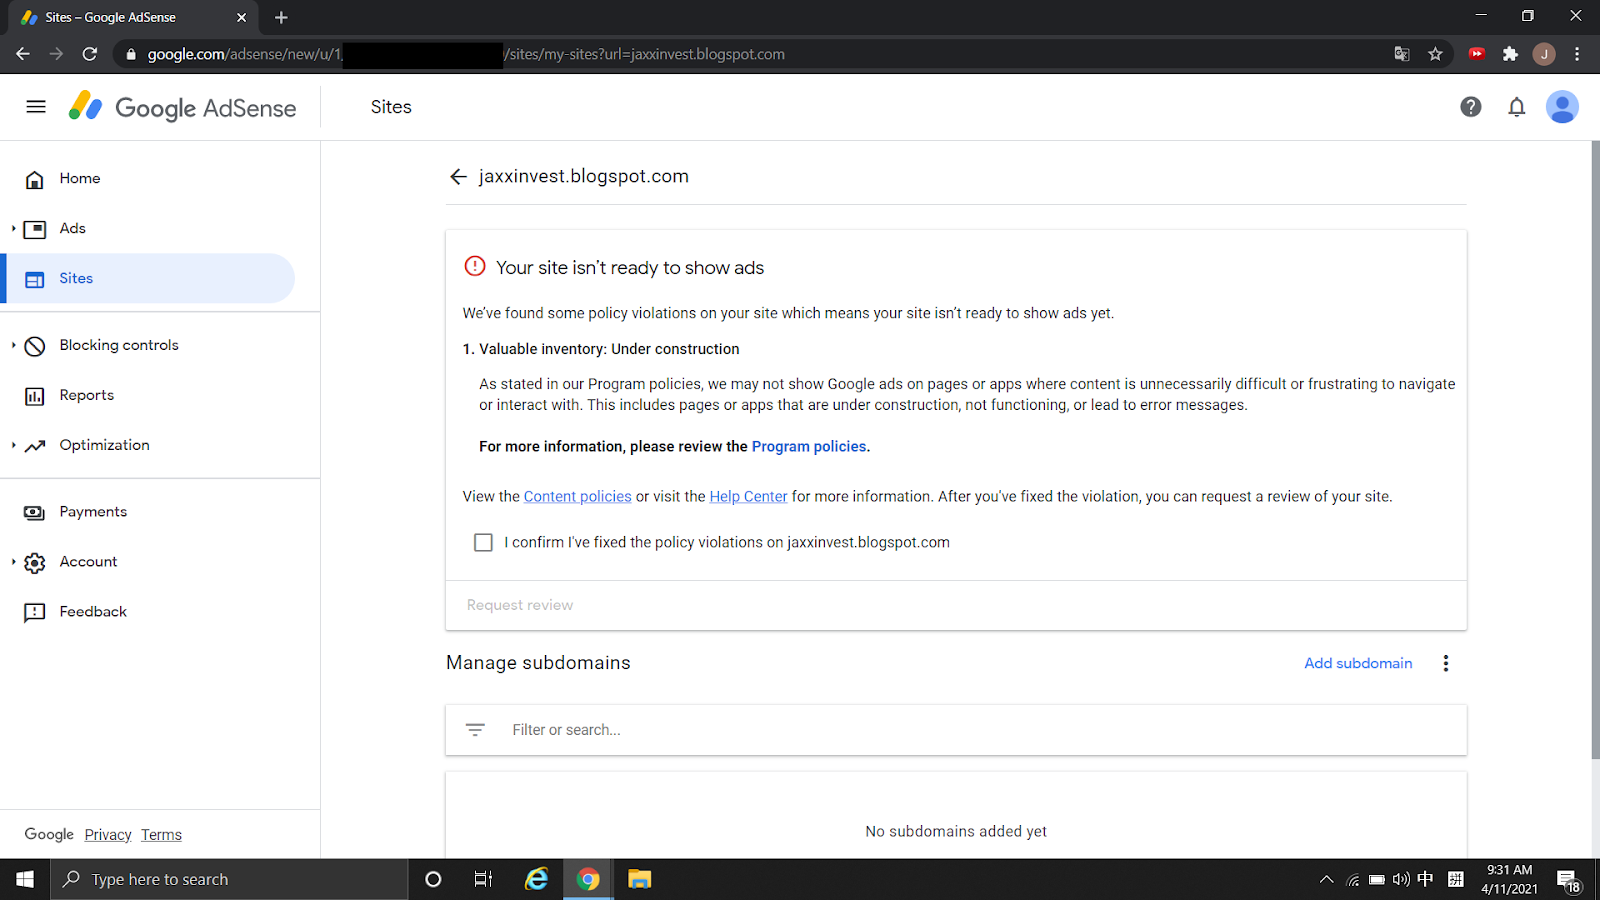Click the Cortana circle icon

point(433,880)
